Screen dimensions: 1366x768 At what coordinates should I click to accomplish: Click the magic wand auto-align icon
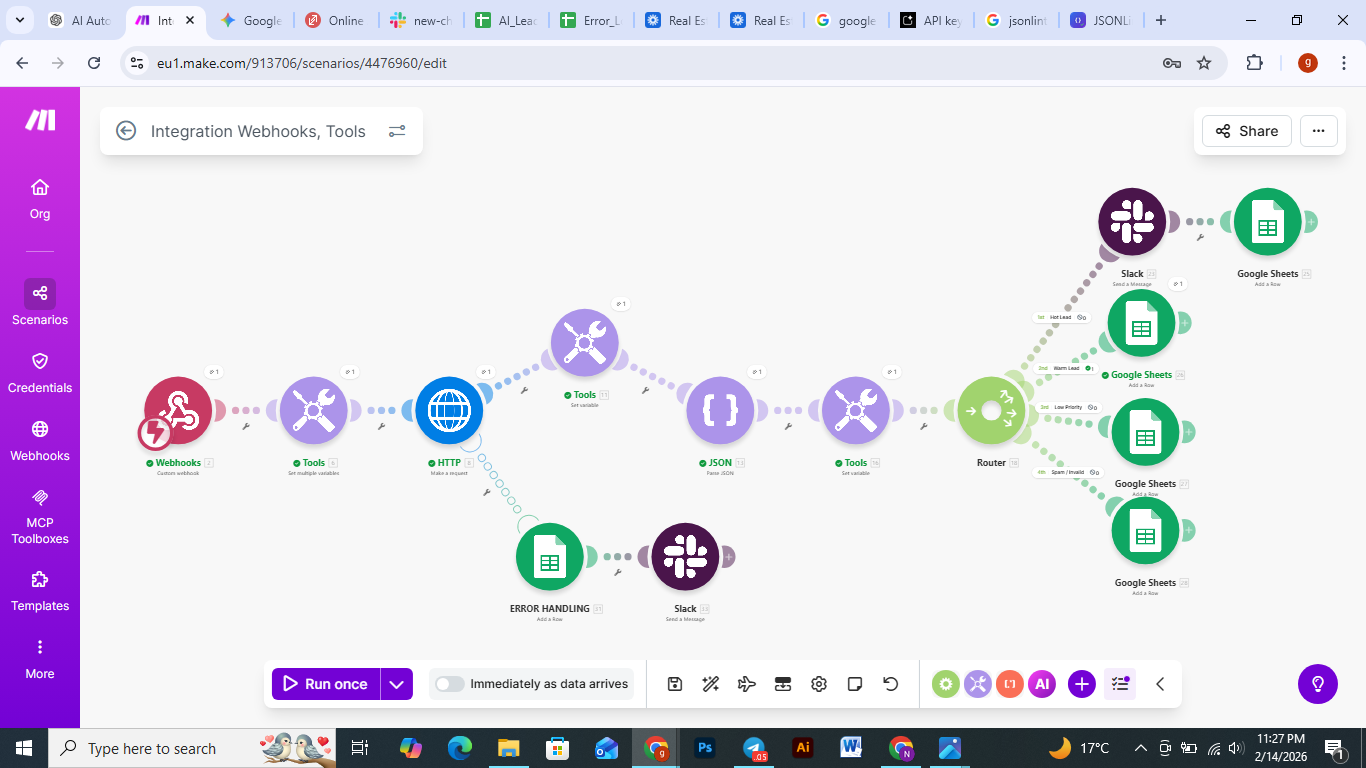pos(711,684)
